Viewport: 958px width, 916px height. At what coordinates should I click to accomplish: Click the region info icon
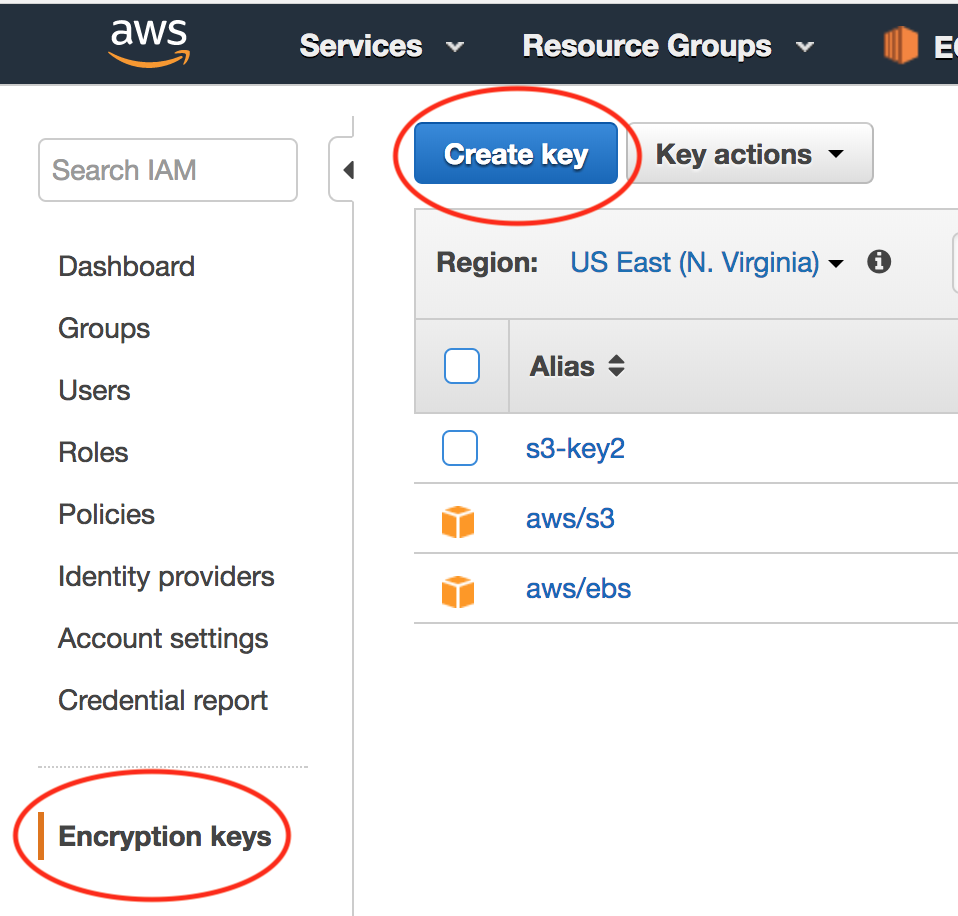(879, 262)
